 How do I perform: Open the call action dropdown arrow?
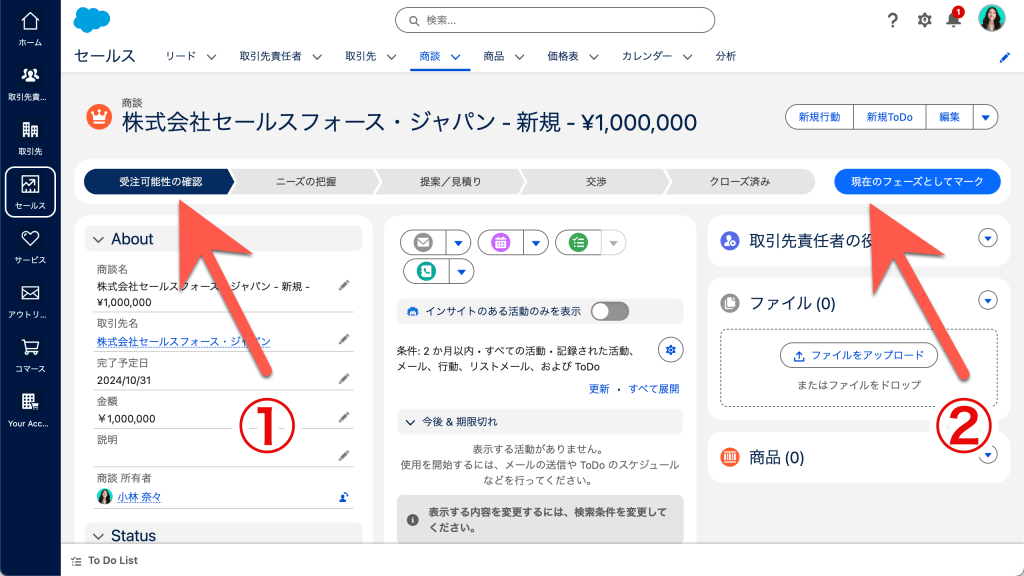click(x=462, y=271)
